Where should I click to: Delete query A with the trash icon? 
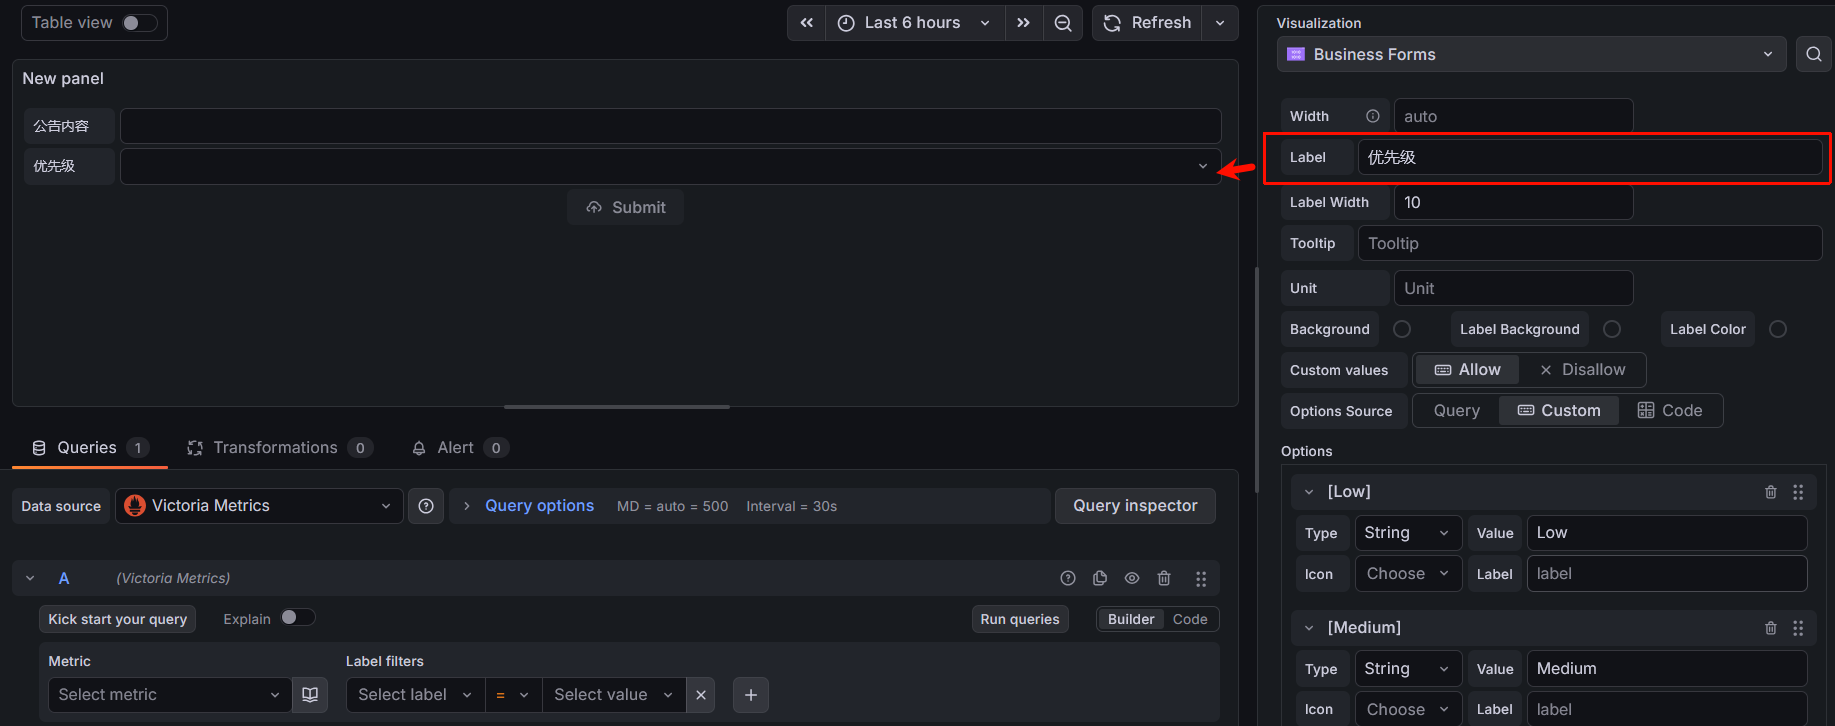pyautogui.click(x=1164, y=578)
